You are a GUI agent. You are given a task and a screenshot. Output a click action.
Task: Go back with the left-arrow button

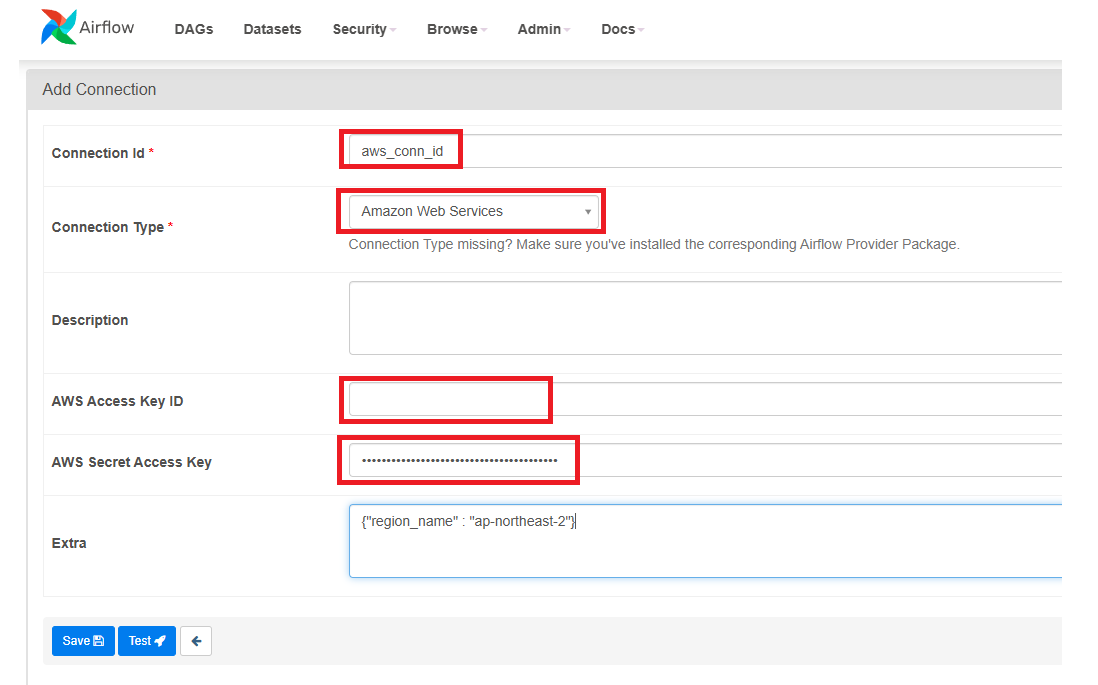pyautogui.click(x=196, y=641)
